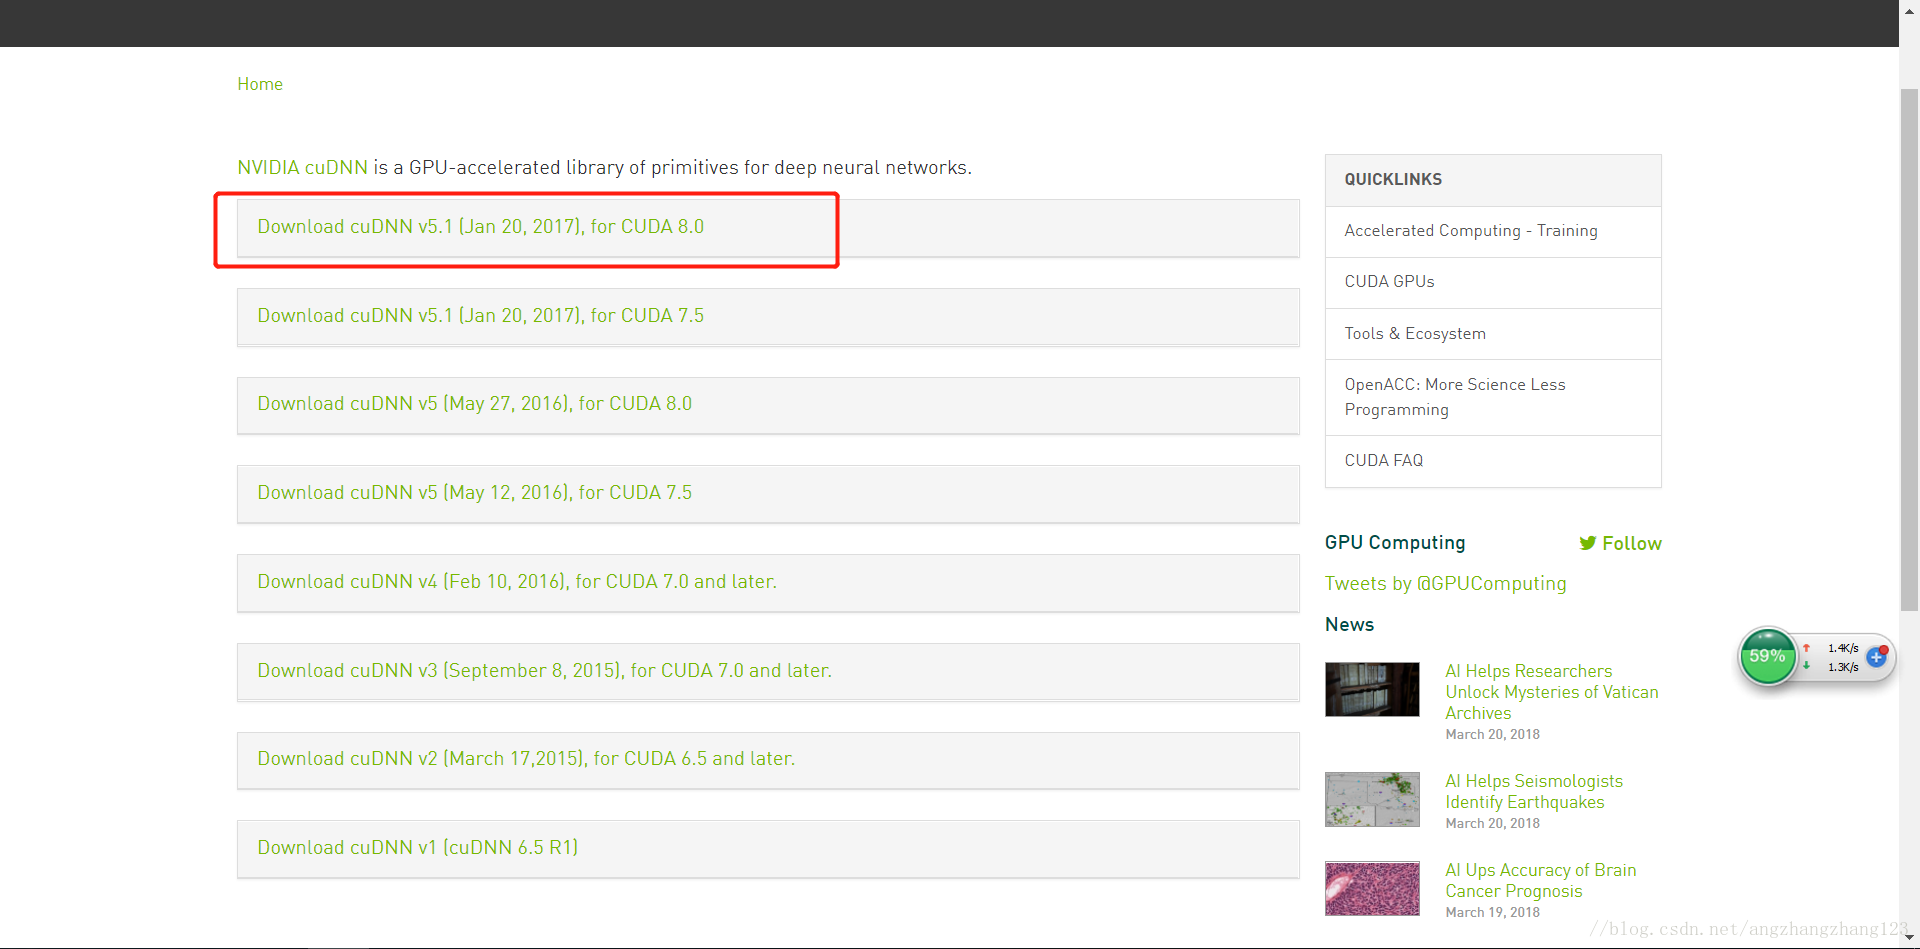The width and height of the screenshot is (1920, 949).
Task: Expand Download cuDNN v1 (cuDNN 6.5 R1)
Action: click(768, 848)
